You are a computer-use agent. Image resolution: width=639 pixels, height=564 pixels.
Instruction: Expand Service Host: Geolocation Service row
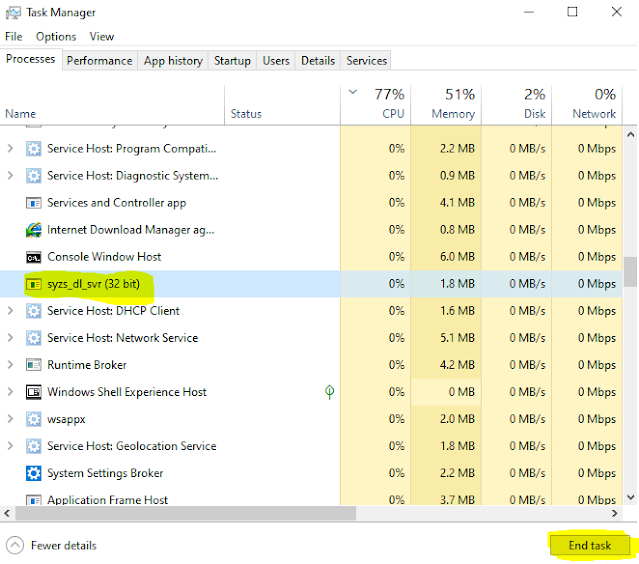point(11,446)
